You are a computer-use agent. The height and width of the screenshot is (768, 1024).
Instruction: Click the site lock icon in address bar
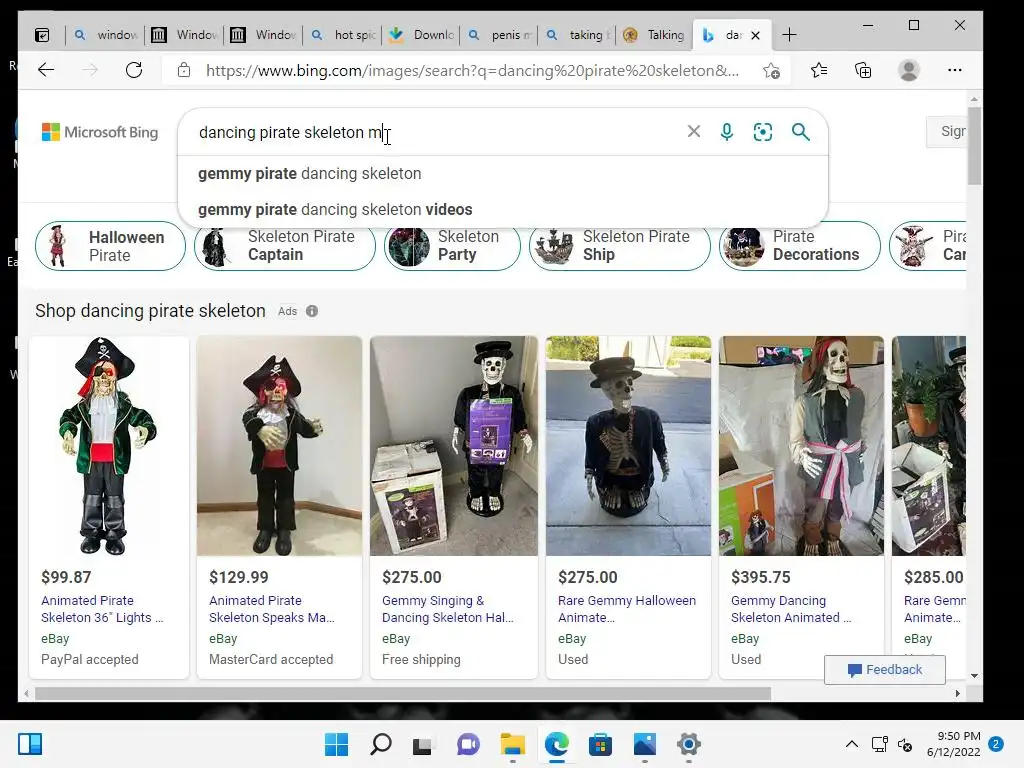184,70
